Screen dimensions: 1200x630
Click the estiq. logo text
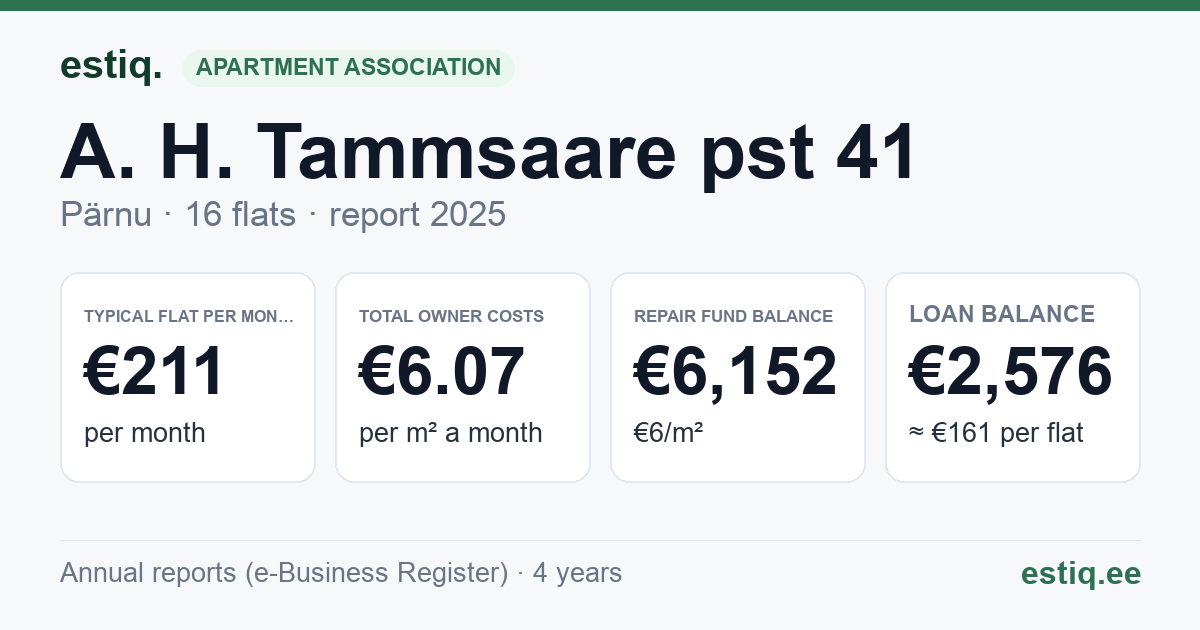(110, 66)
